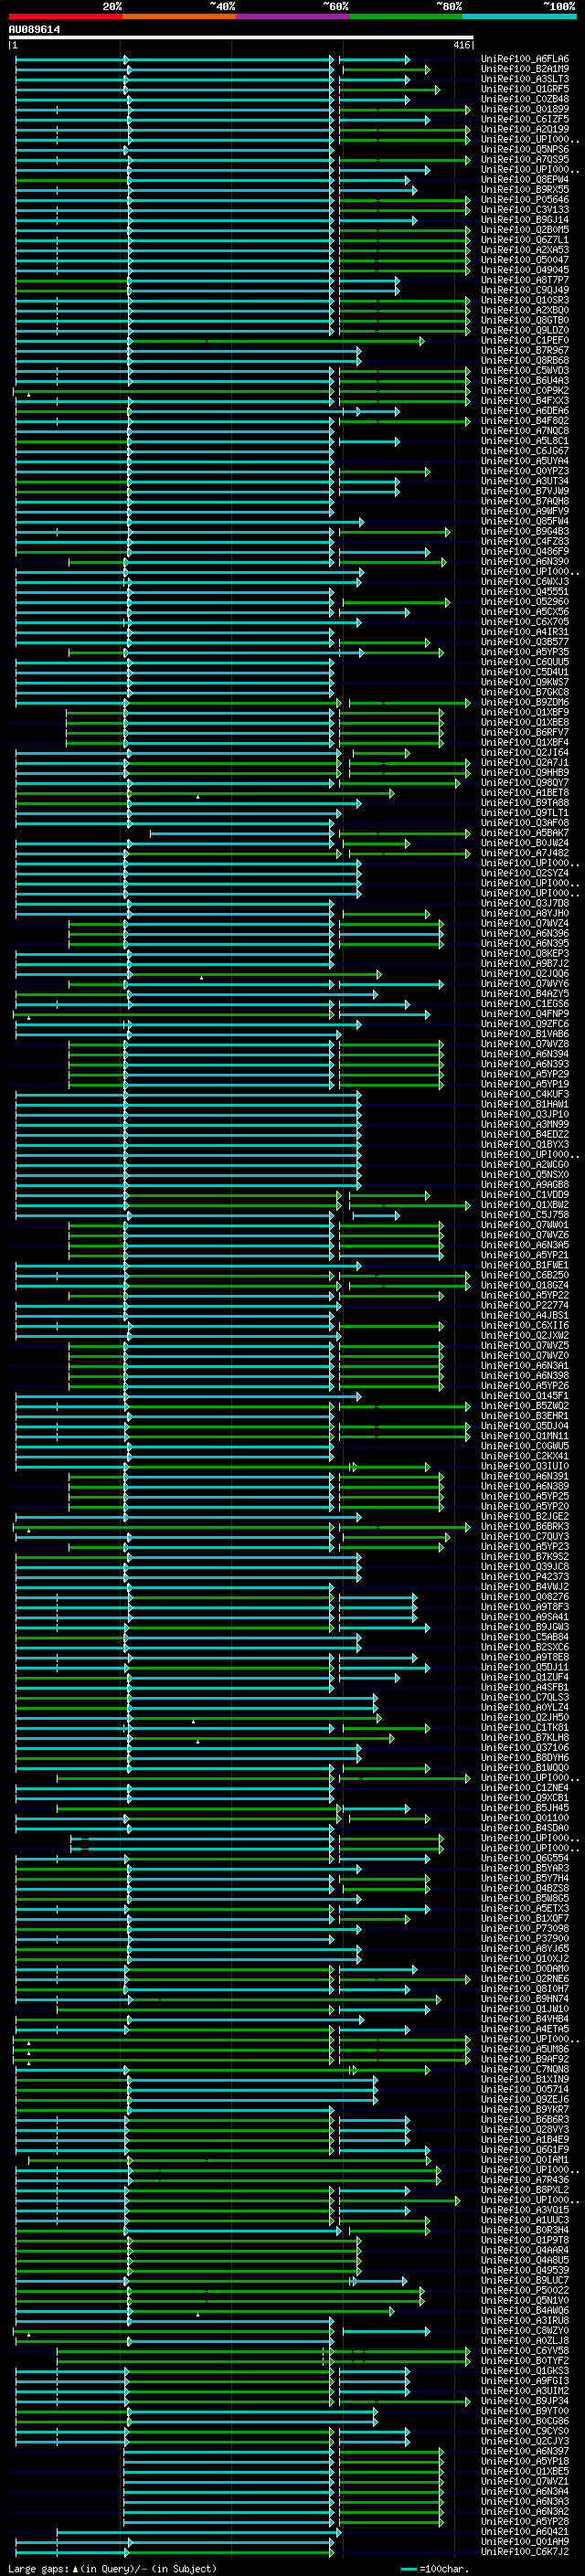Select hit UniRef100_P37900
Image resolution: width=585 pixels, height=2576 pixels.
pos(525,1939)
